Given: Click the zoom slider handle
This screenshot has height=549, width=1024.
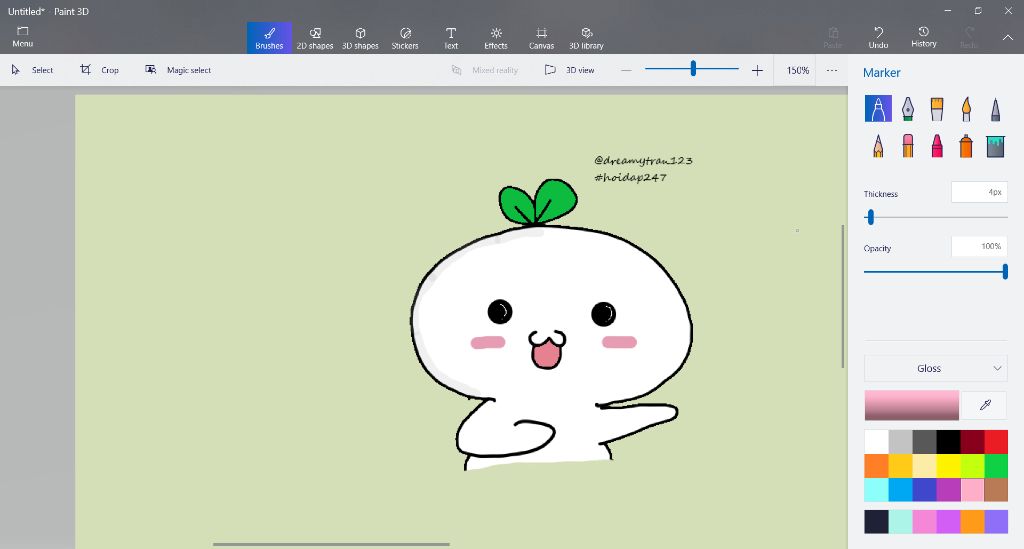Looking at the screenshot, I should click(x=694, y=68).
